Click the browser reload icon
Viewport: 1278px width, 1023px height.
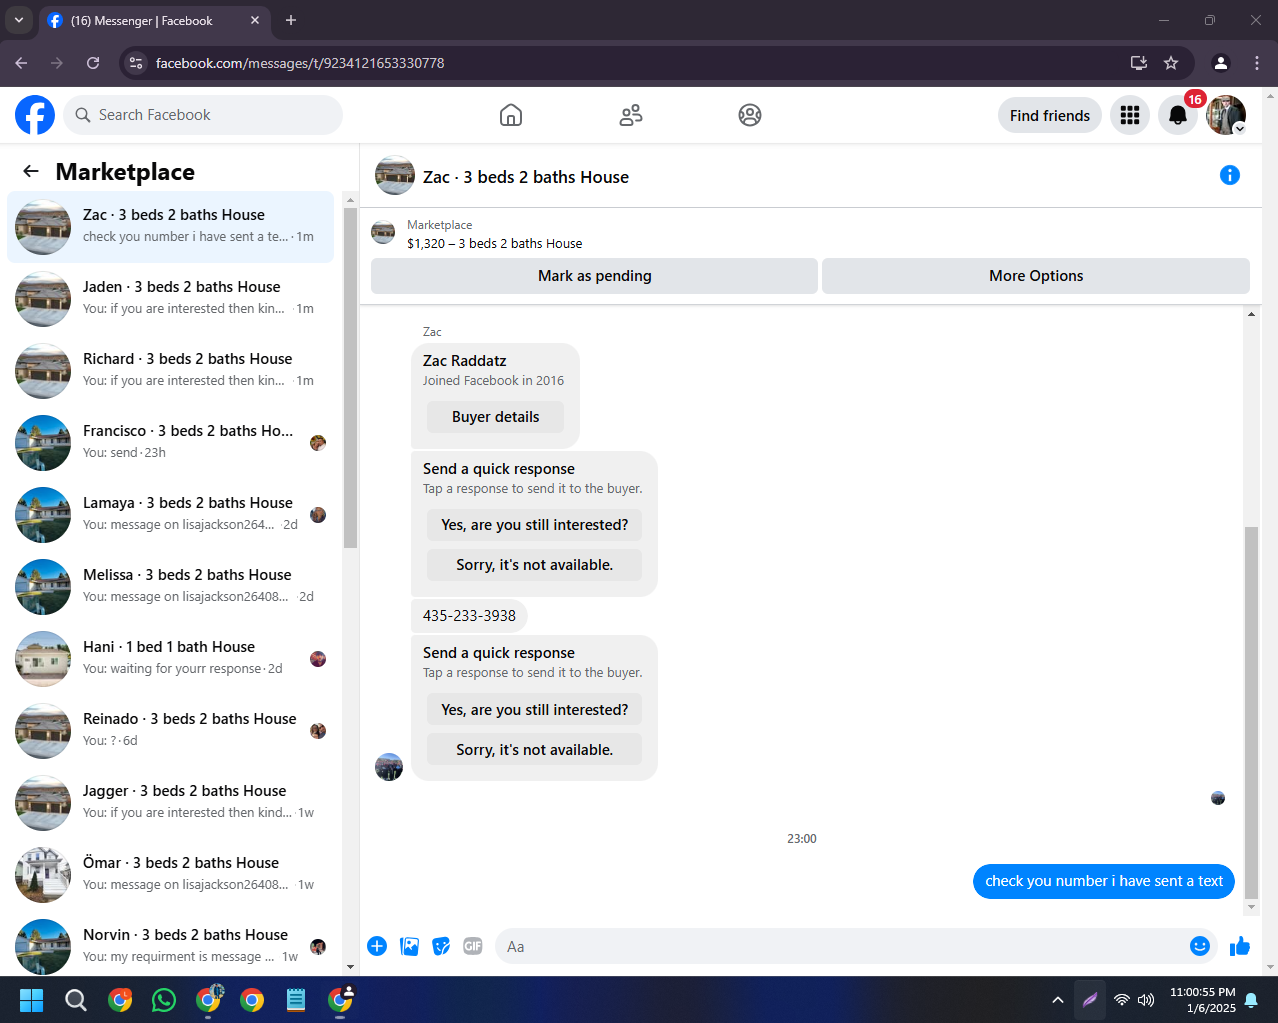[x=93, y=63]
